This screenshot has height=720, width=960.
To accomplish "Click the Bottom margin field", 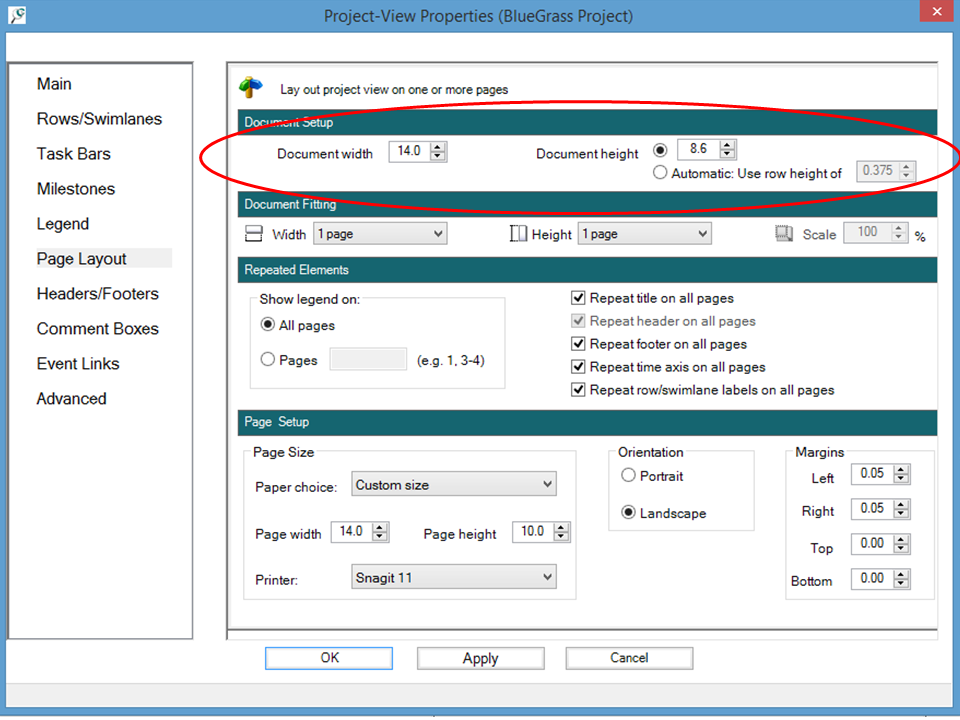I will [x=872, y=579].
